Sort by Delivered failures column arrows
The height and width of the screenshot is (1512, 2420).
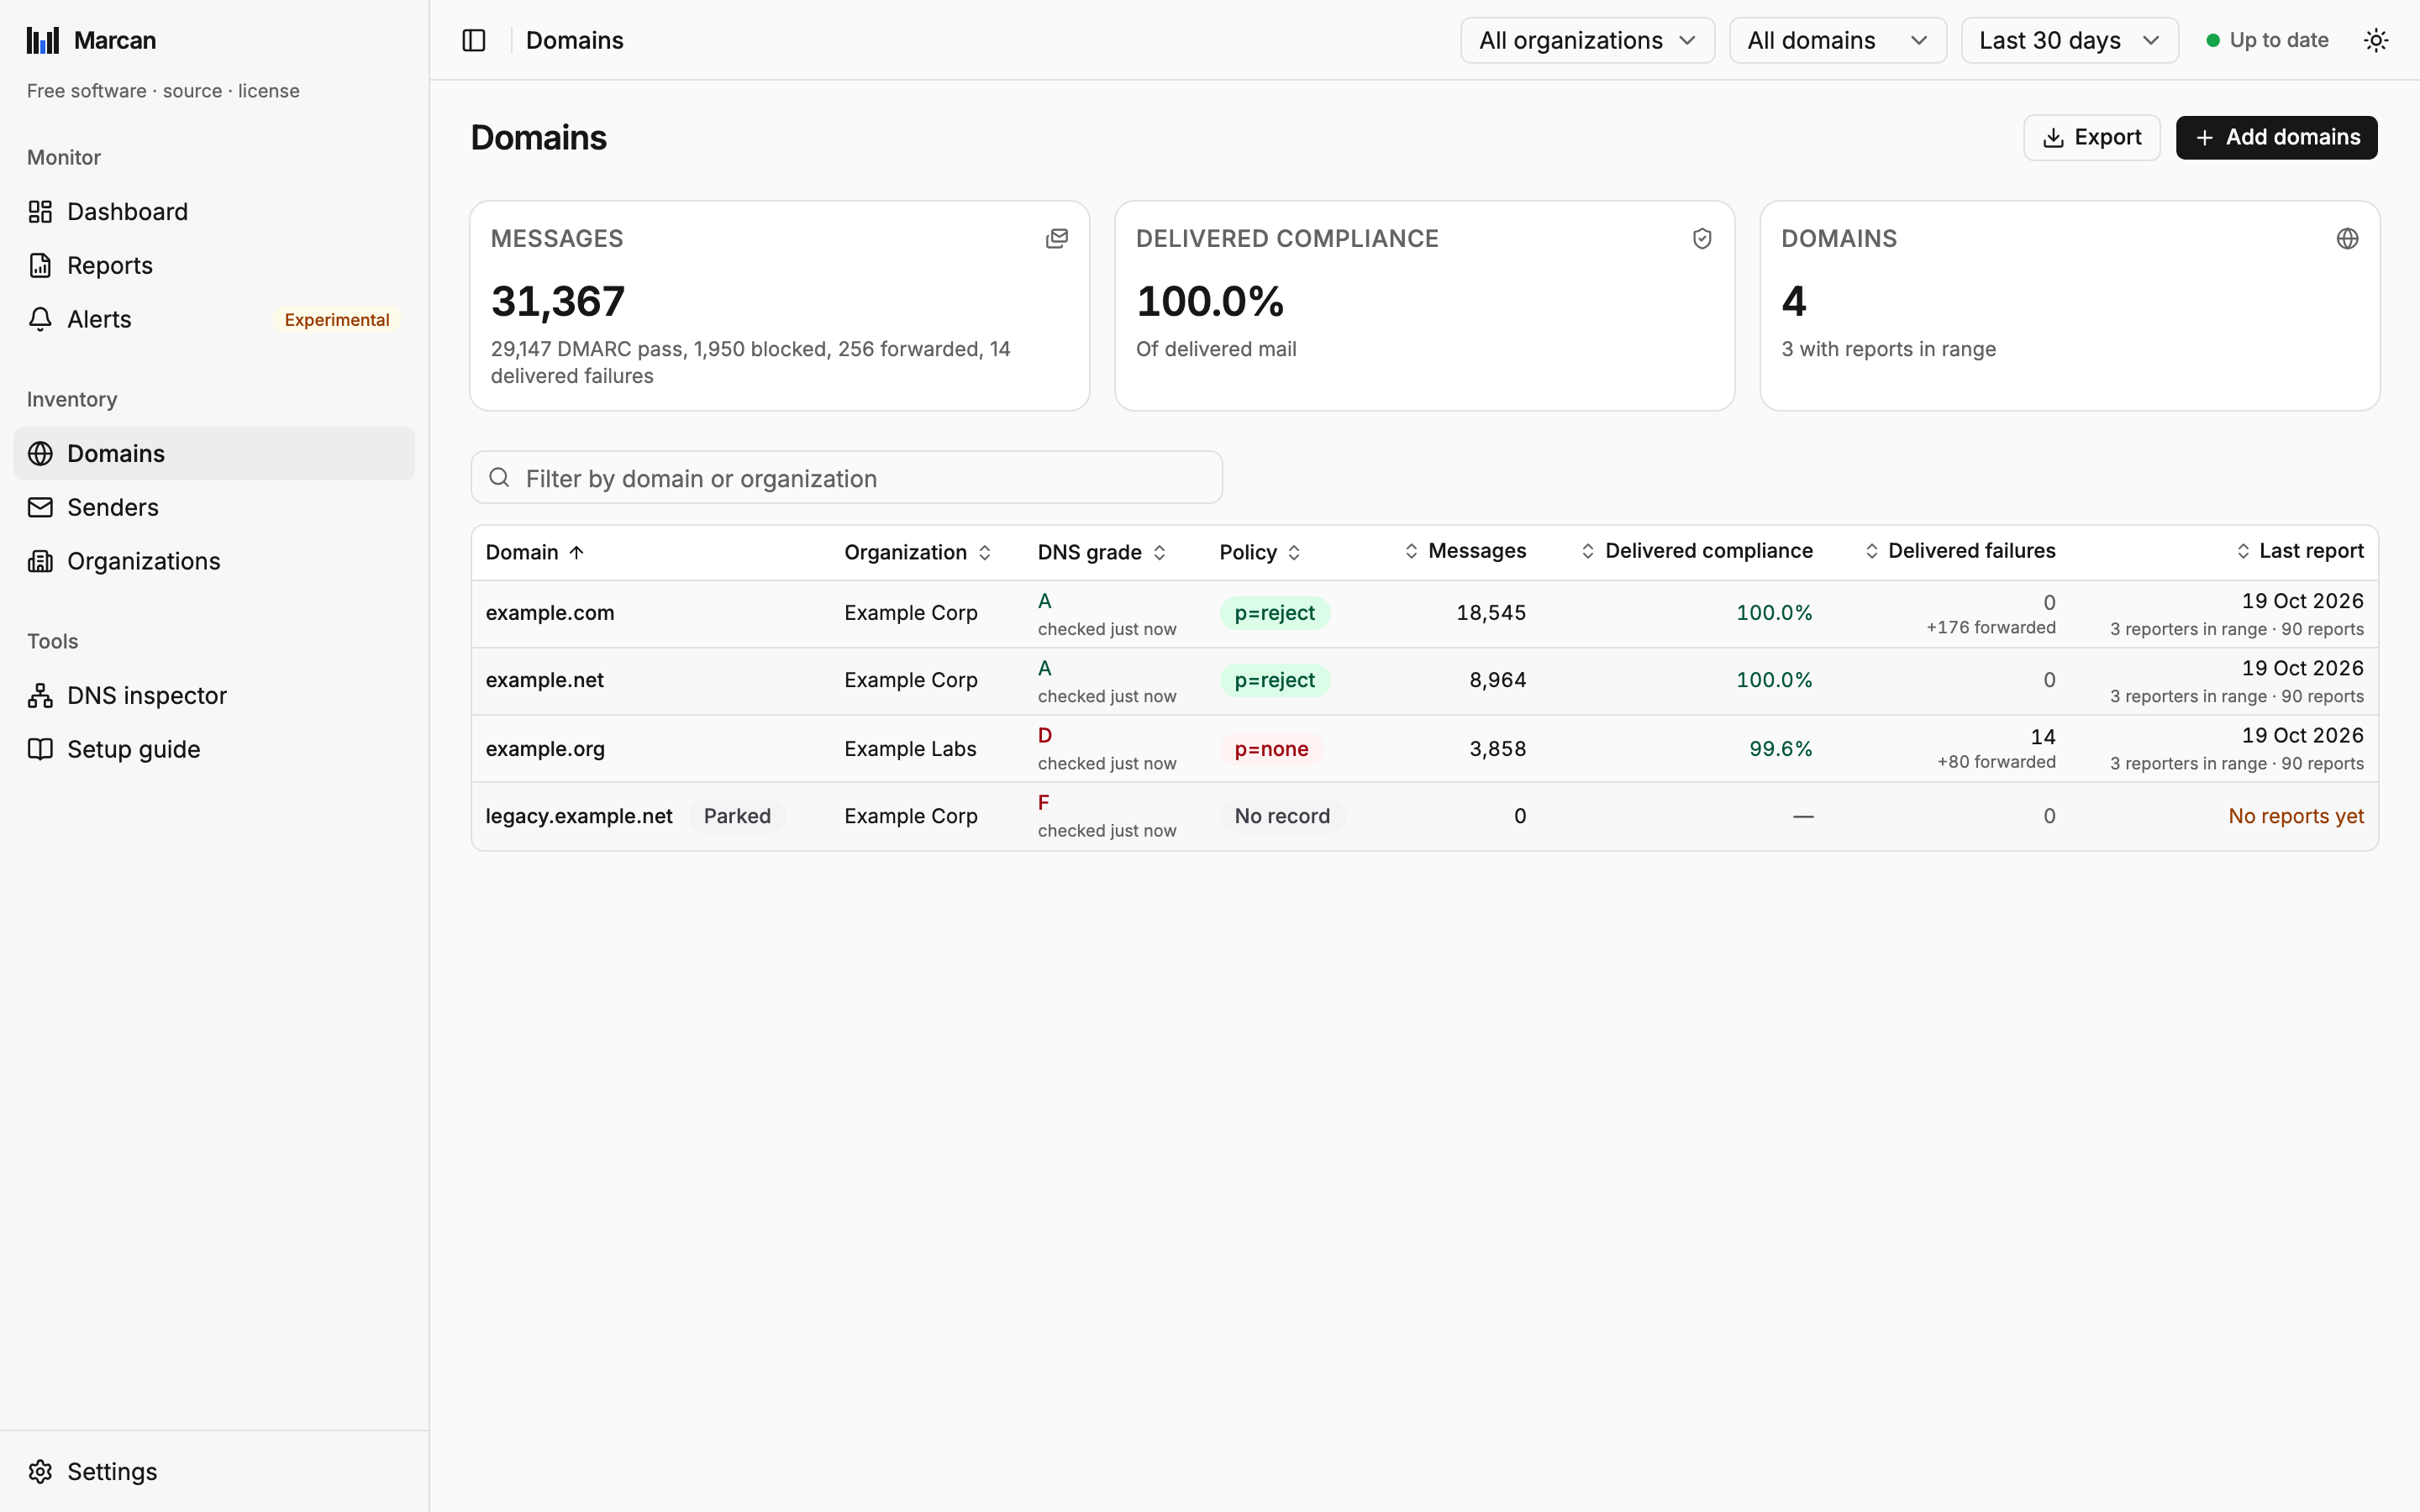pos(1872,551)
